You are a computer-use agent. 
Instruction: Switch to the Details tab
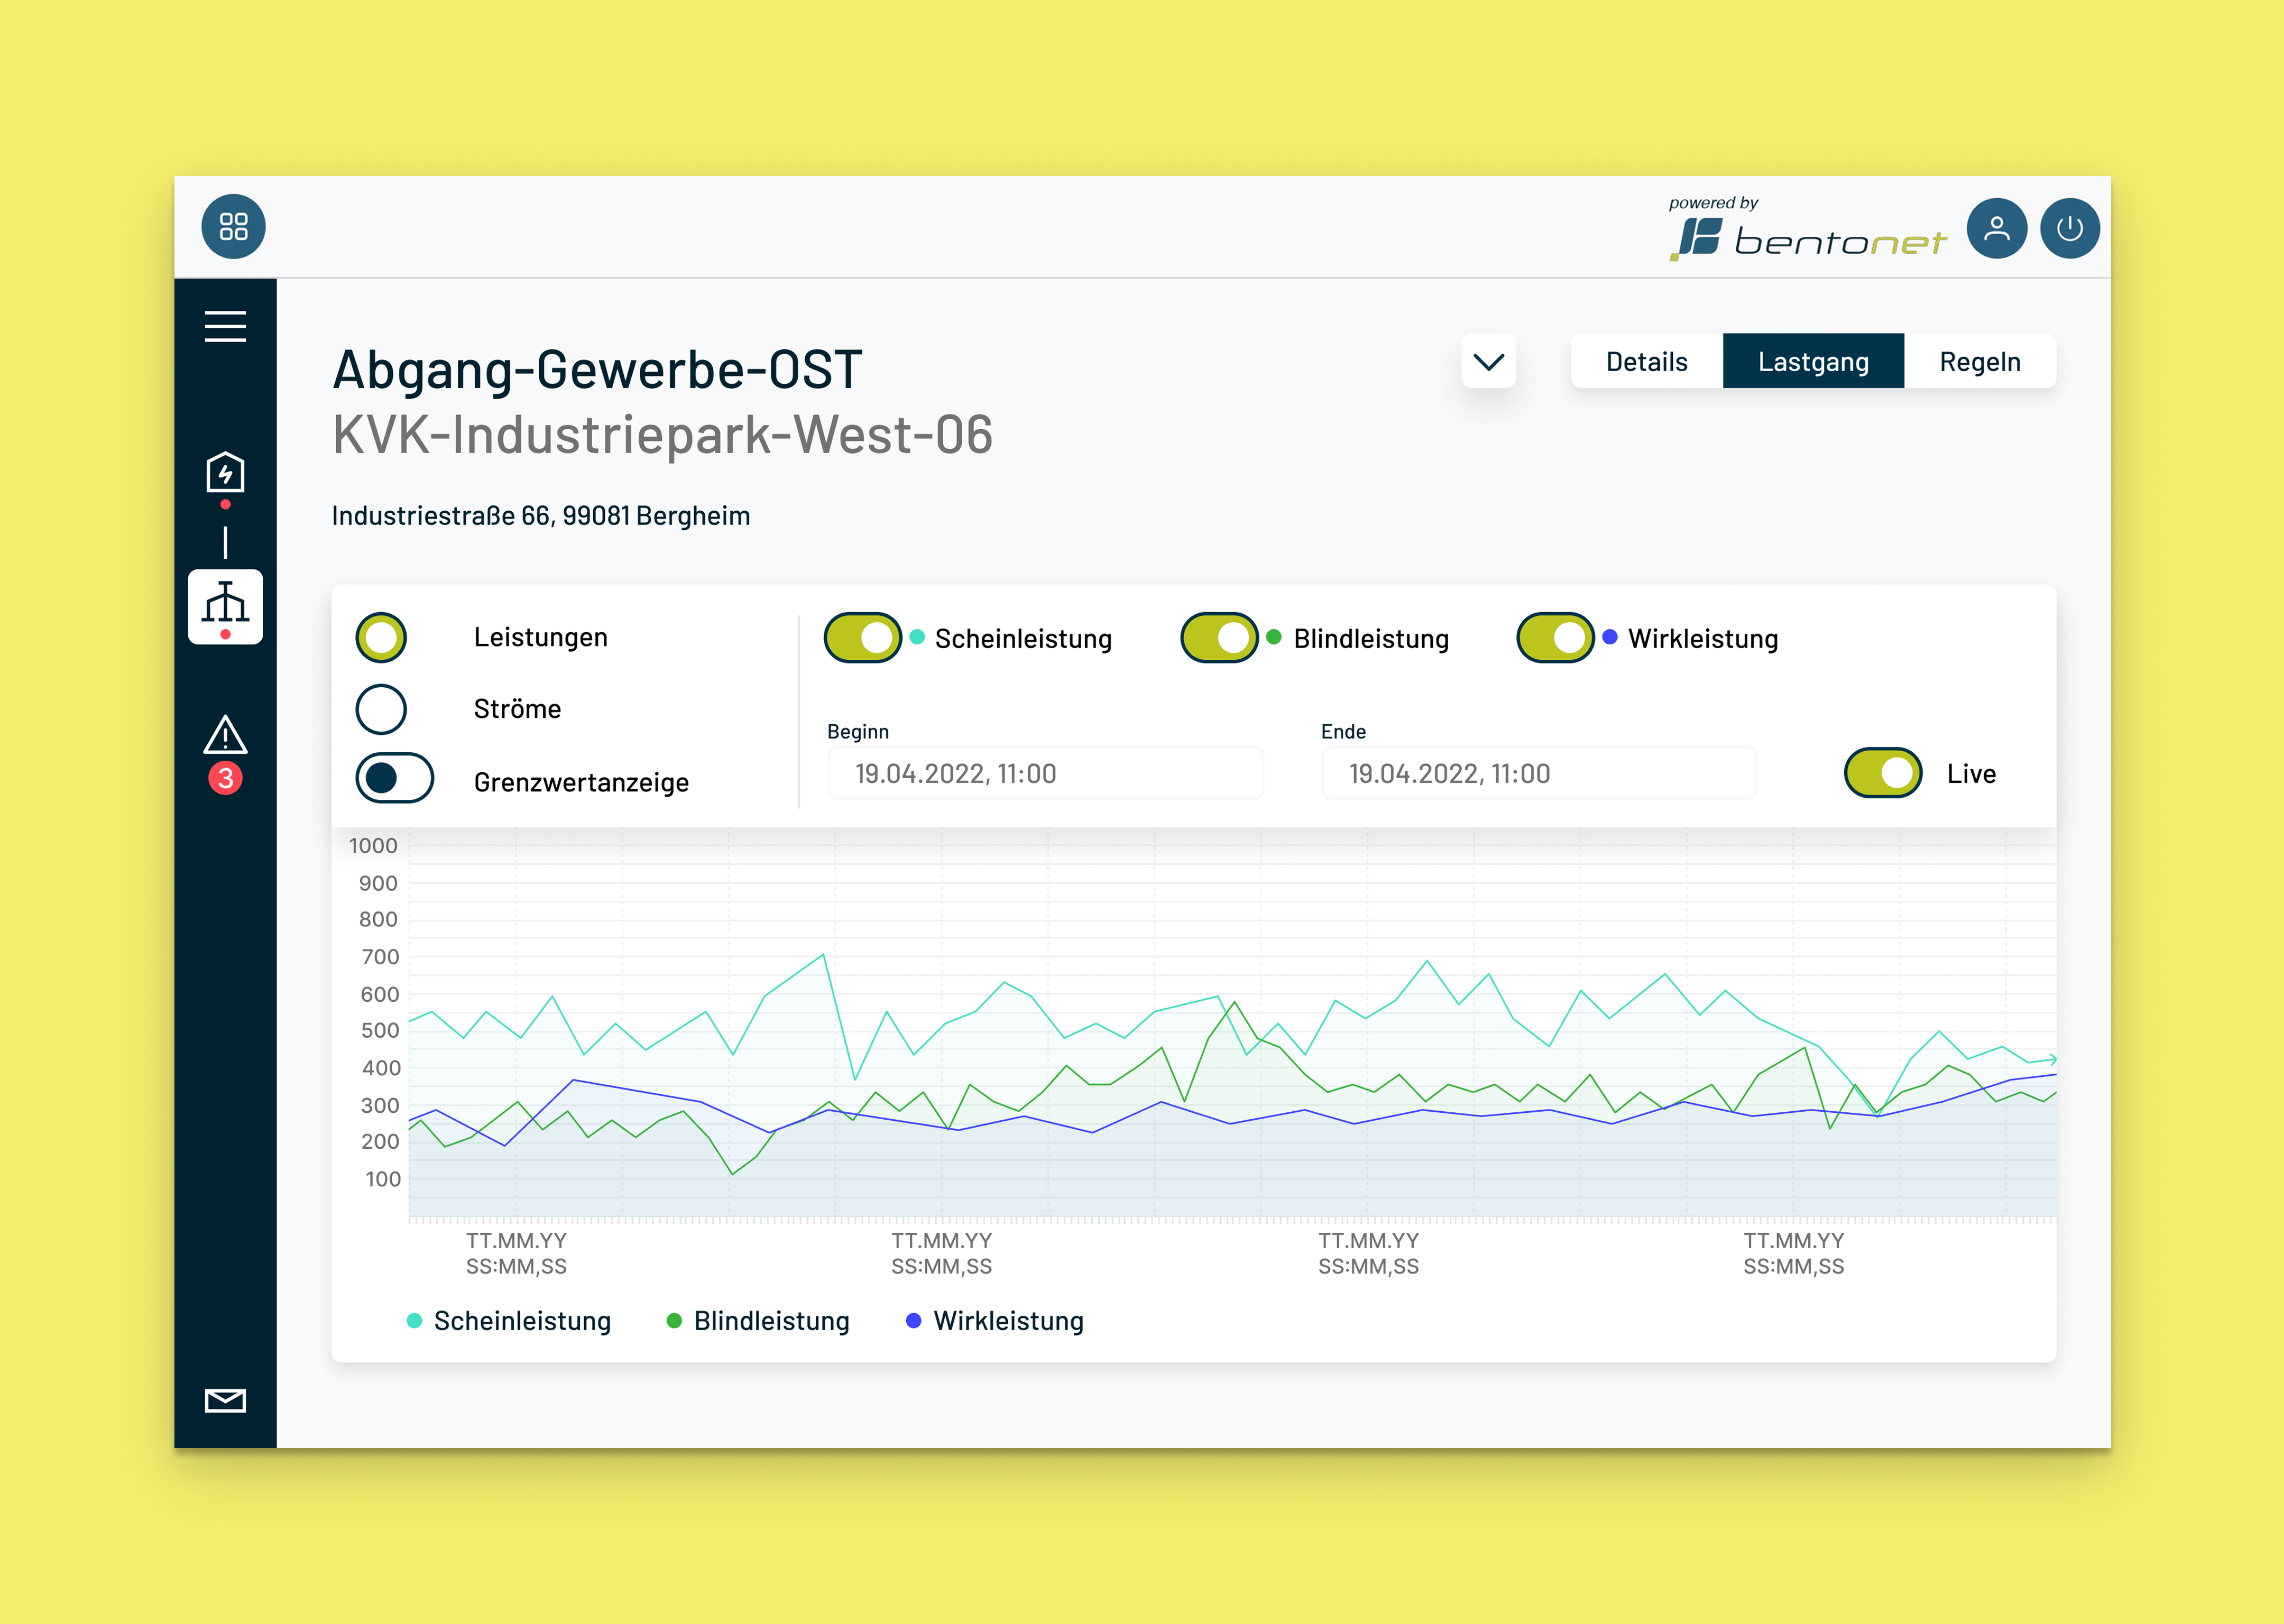(1646, 361)
